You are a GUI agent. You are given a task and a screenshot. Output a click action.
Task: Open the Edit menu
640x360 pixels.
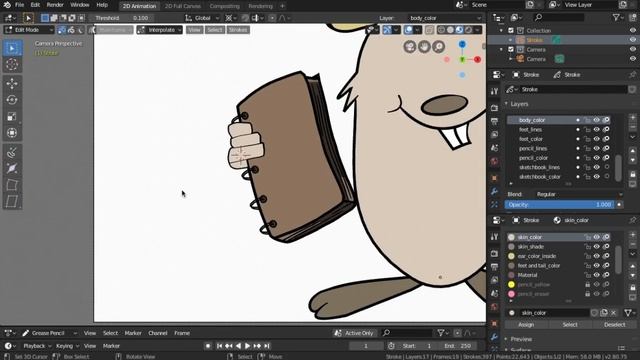35,5
